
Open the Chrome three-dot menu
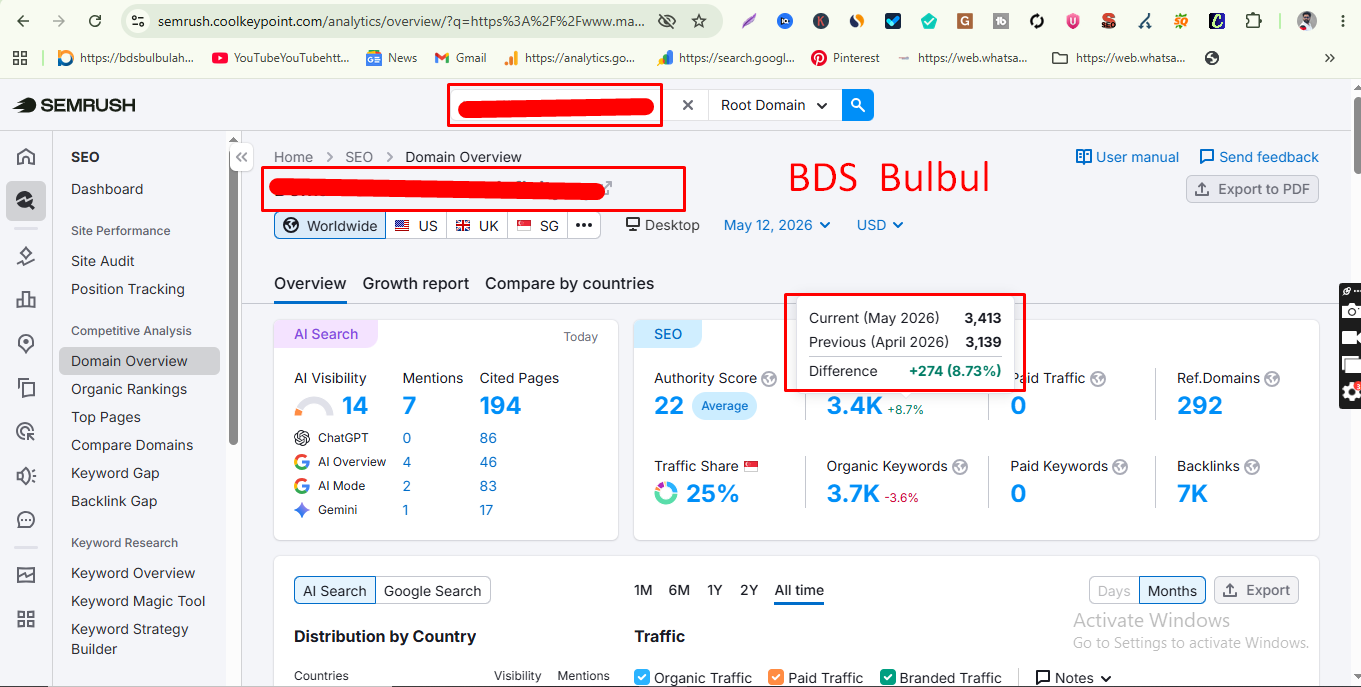(x=1342, y=21)
